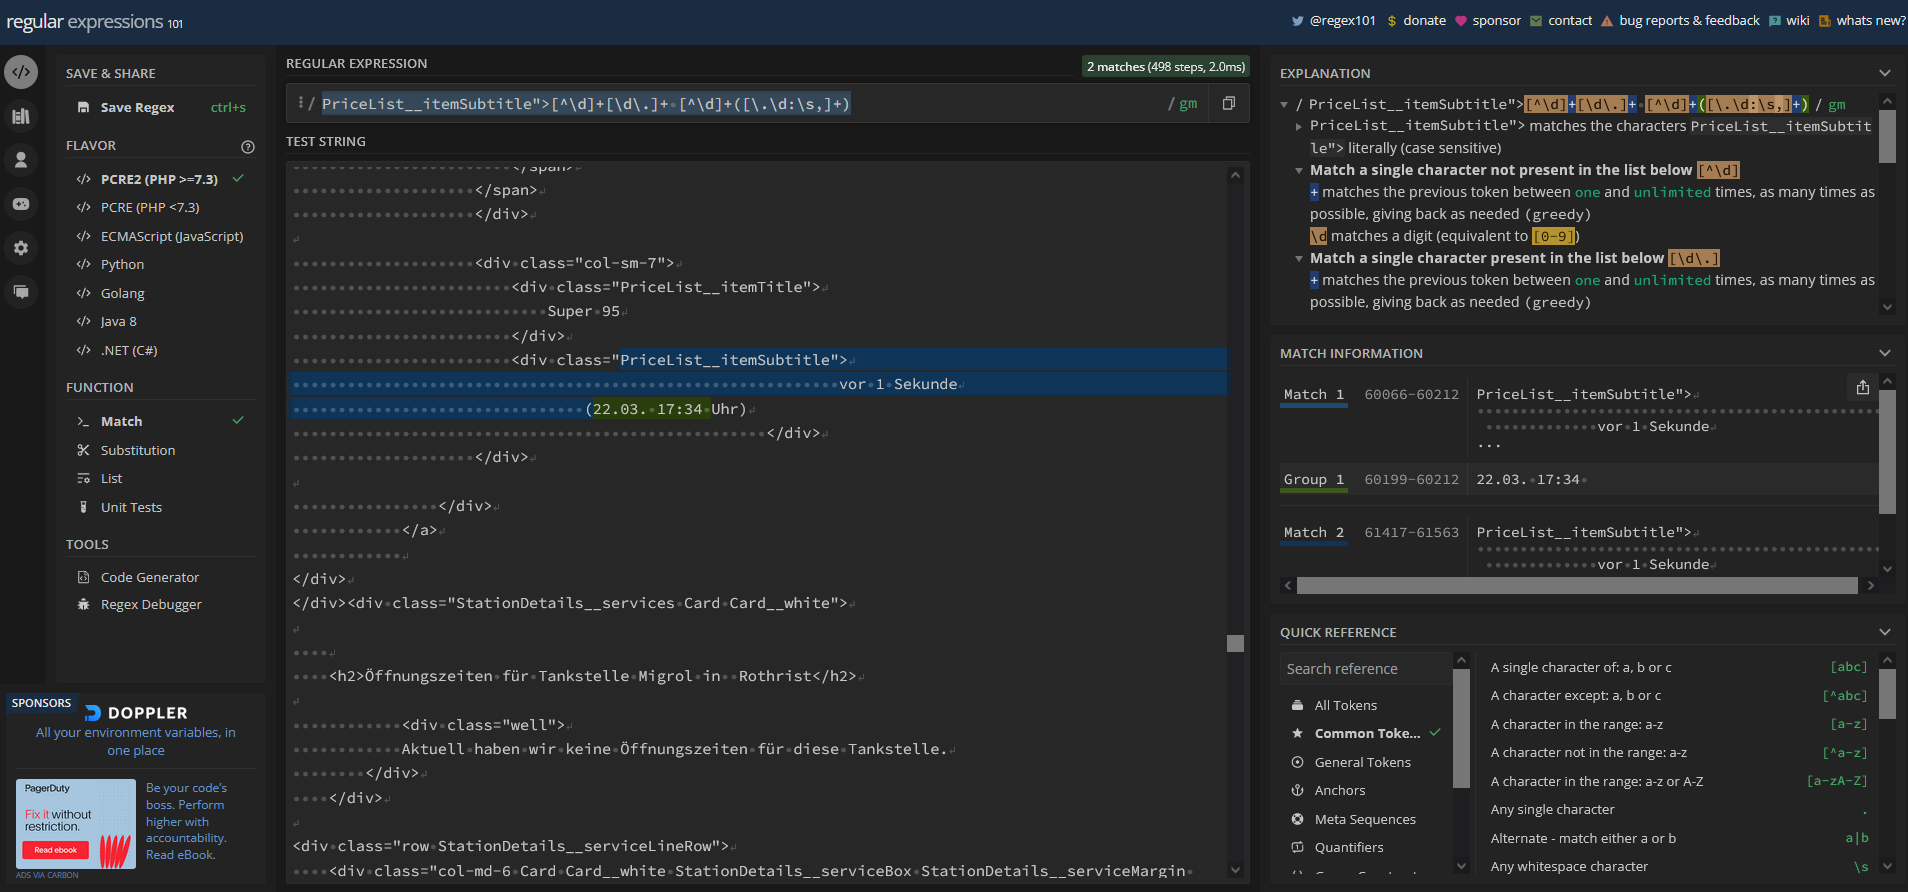Select the PCRE2 (PHP >=7.3) flavor
This screenshot has height=892, width=1908.
(x=160, y=179)
